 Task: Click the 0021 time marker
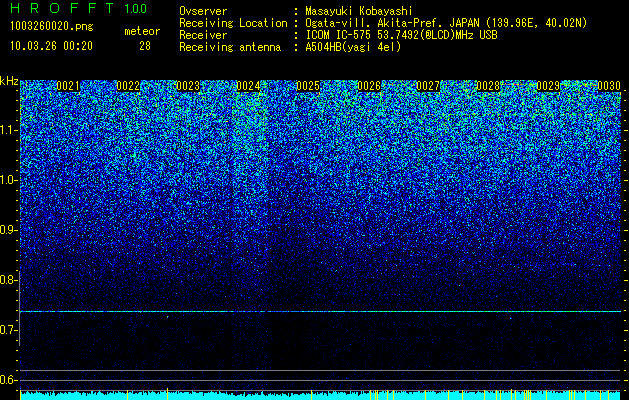(x=68, y=86)
